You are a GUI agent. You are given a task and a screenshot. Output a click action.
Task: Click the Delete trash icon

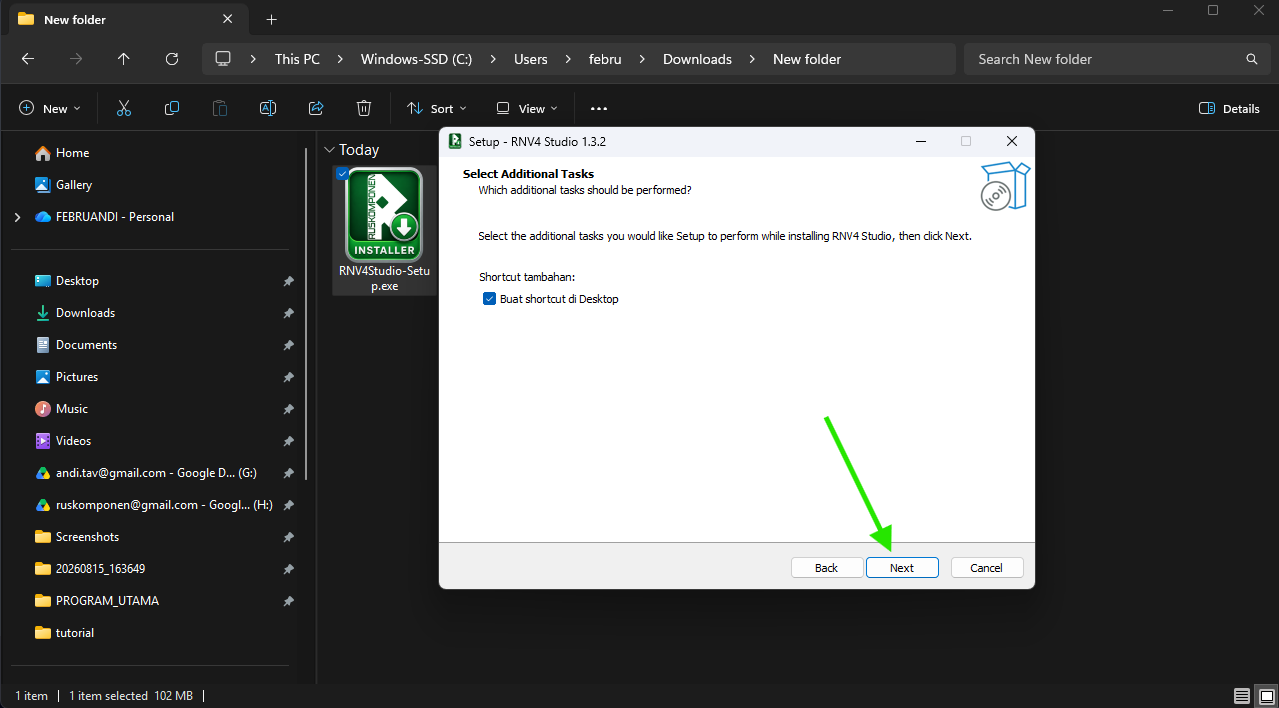[364, 108]
